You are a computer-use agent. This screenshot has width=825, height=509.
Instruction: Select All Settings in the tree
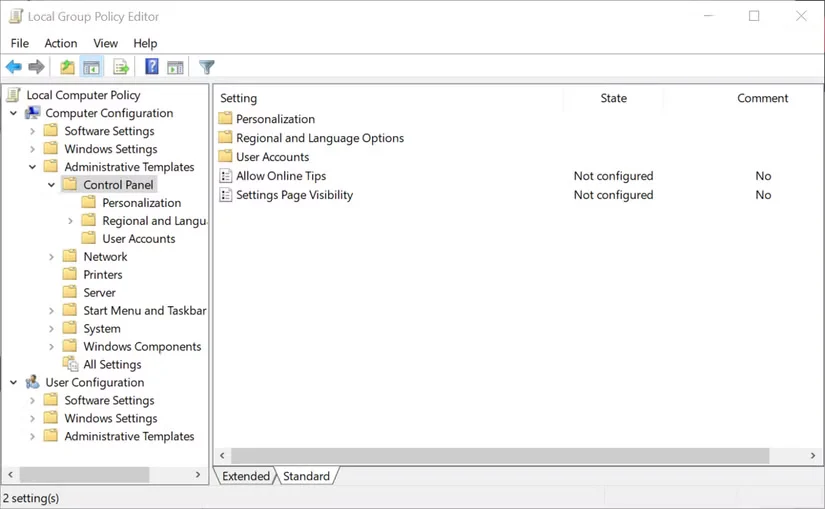click(112, 365)
